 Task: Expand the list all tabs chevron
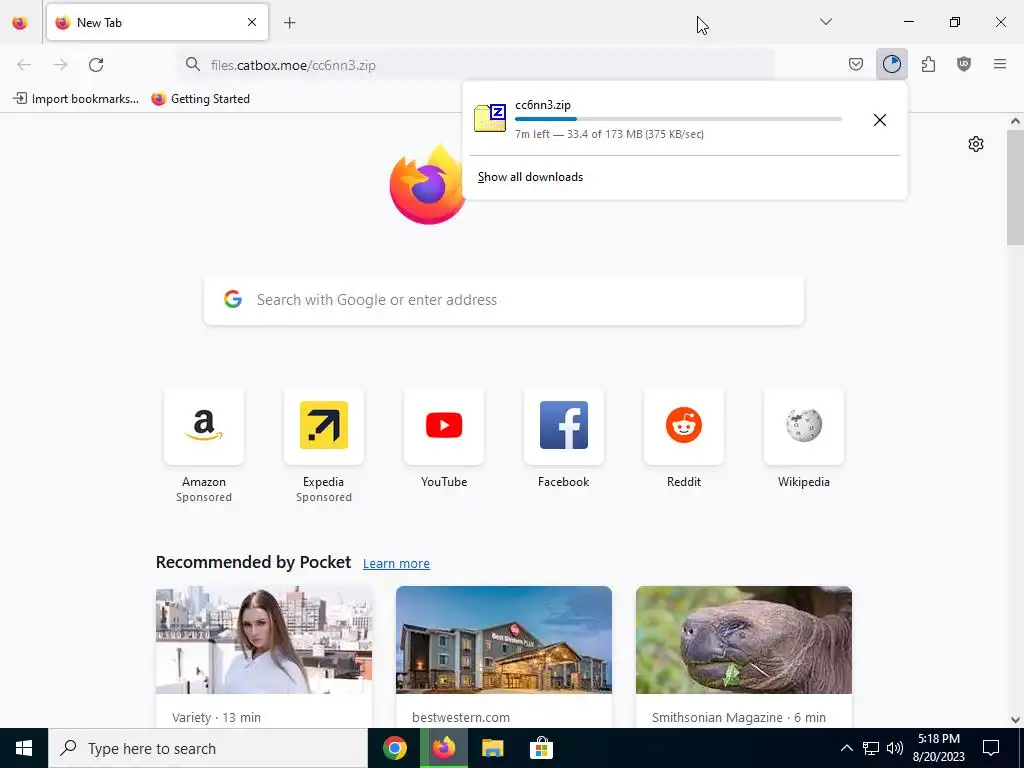point(826,22)
